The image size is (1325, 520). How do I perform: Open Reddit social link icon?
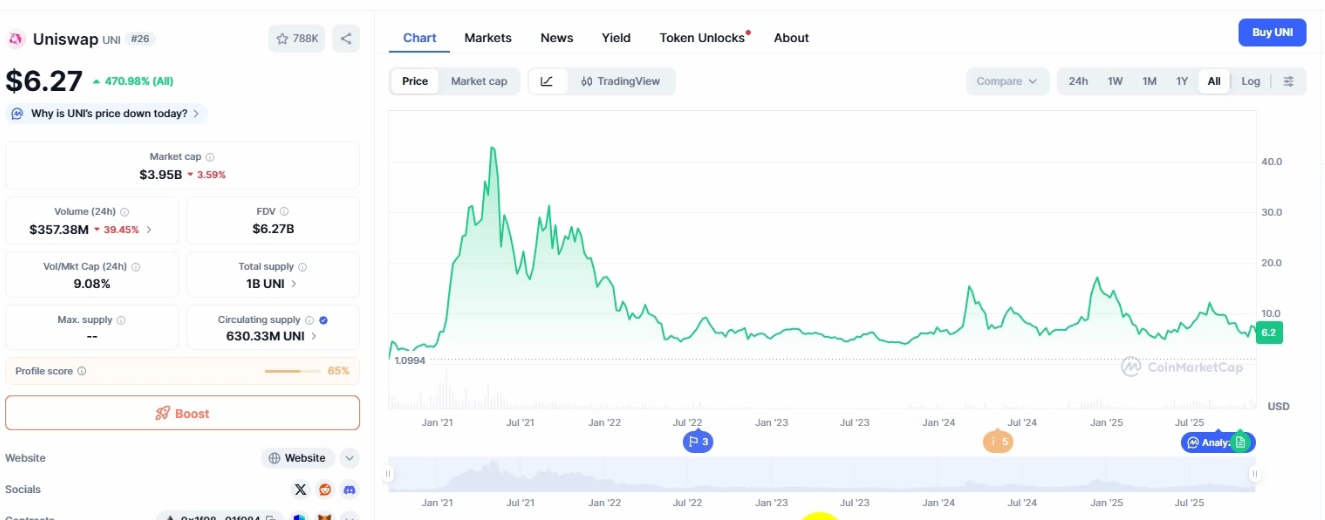[x=325, y=489]
